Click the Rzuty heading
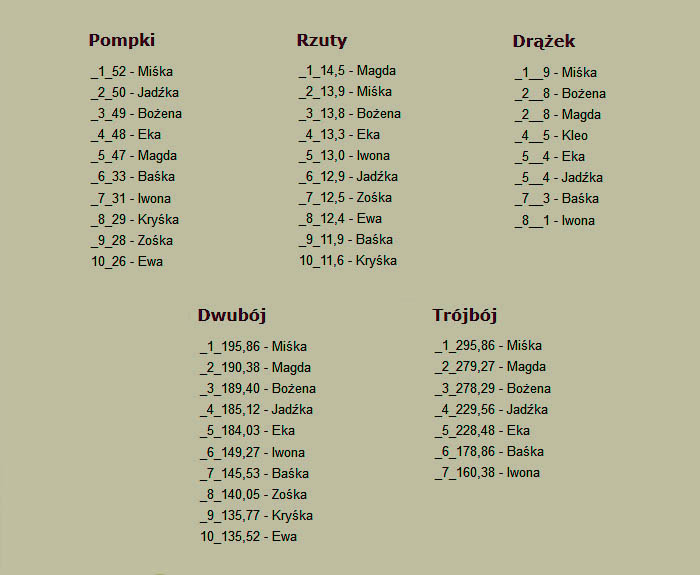700x575 pixels. click(321, 41)
